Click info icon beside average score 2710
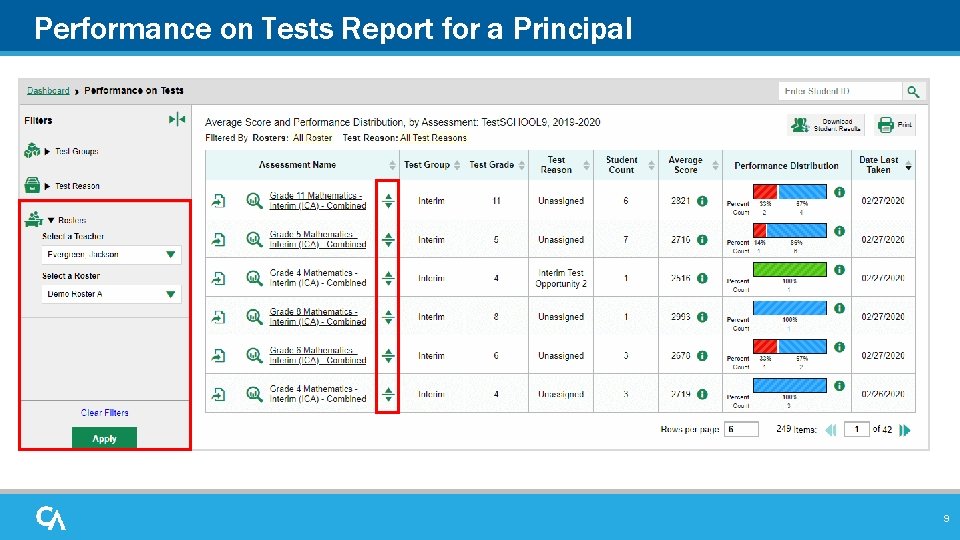The width and height of the screenshot is (960, 540). [x=702, y=239]
